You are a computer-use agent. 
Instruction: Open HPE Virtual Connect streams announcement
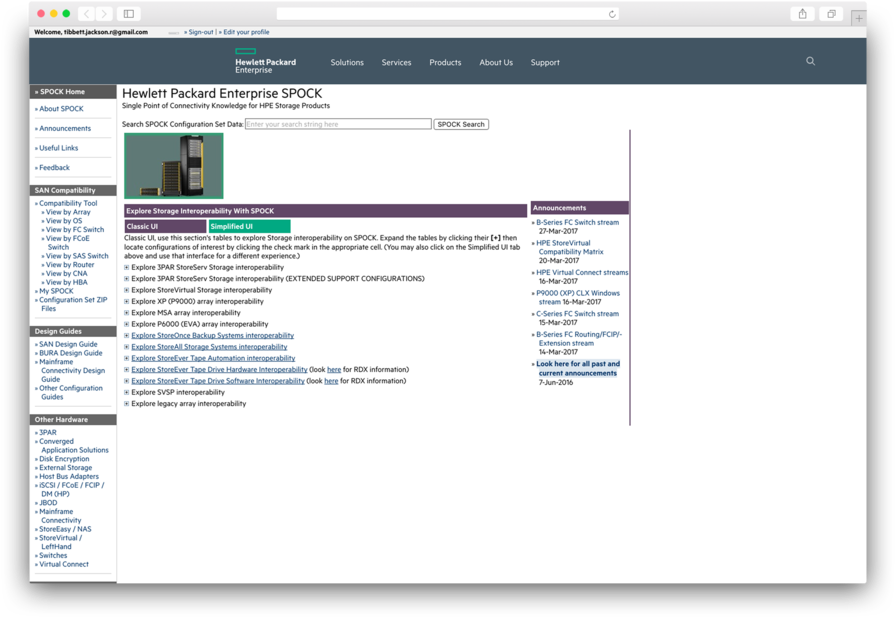tap(582, 272)
